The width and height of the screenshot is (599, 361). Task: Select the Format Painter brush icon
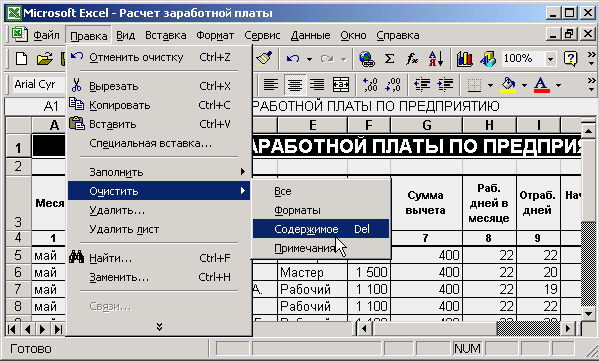pyautogui.click(x=264, y=59)
